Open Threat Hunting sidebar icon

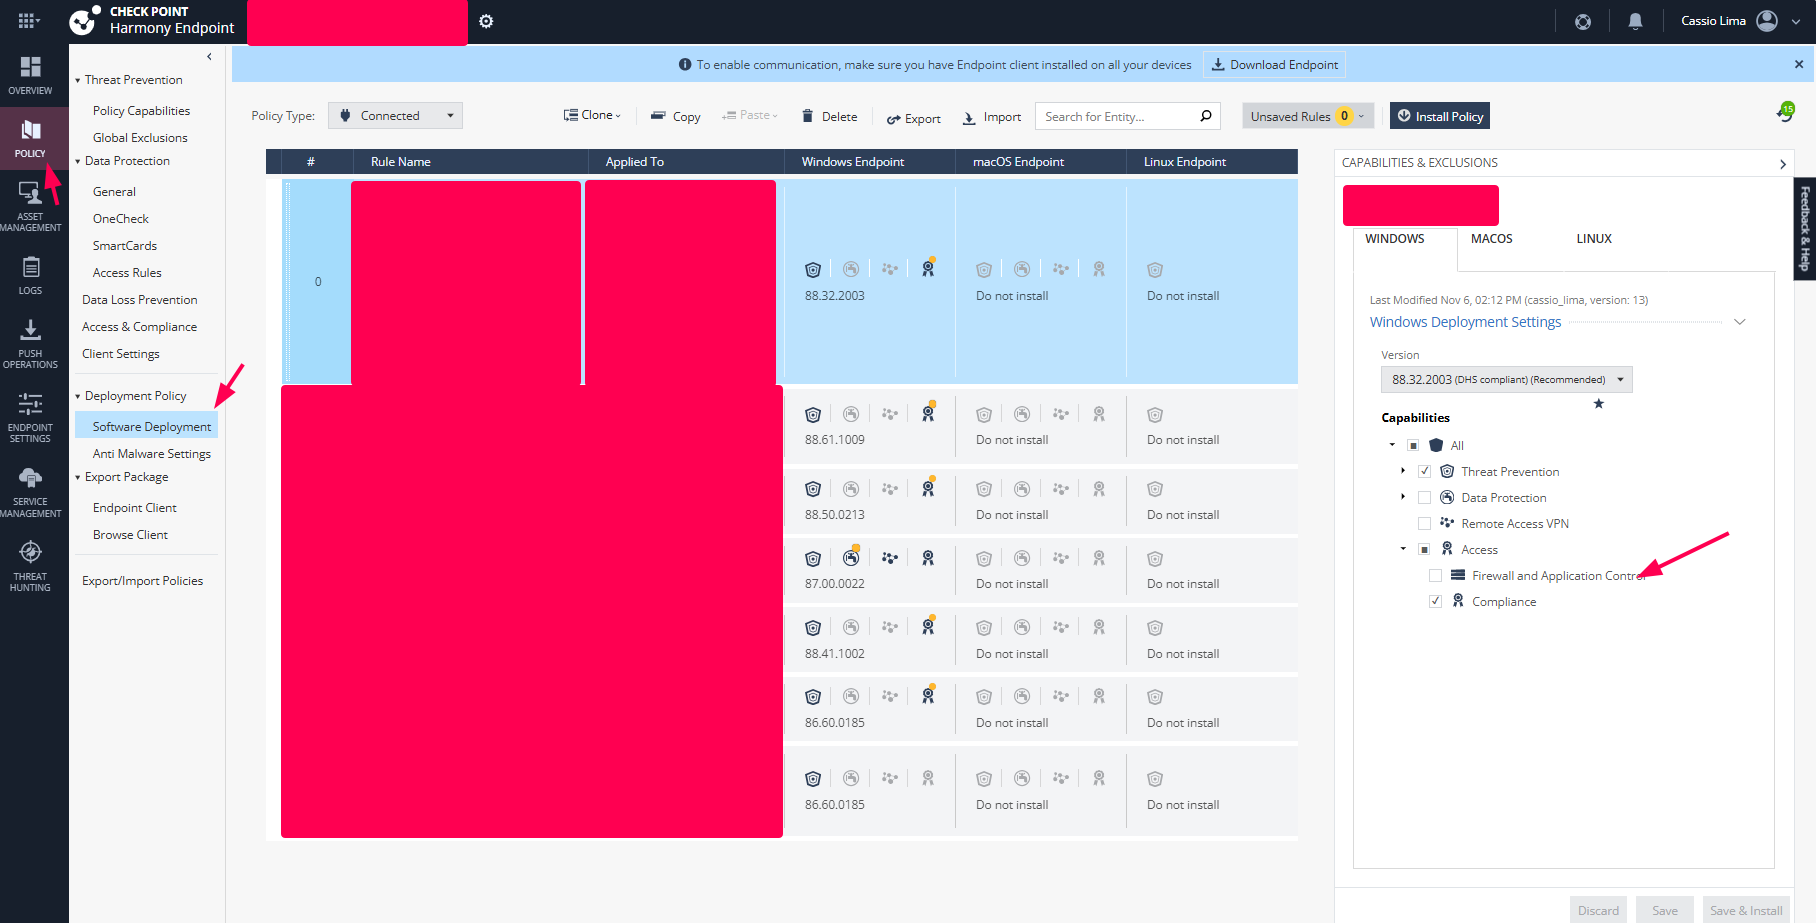pyautogui.click(x=30, y=566)
